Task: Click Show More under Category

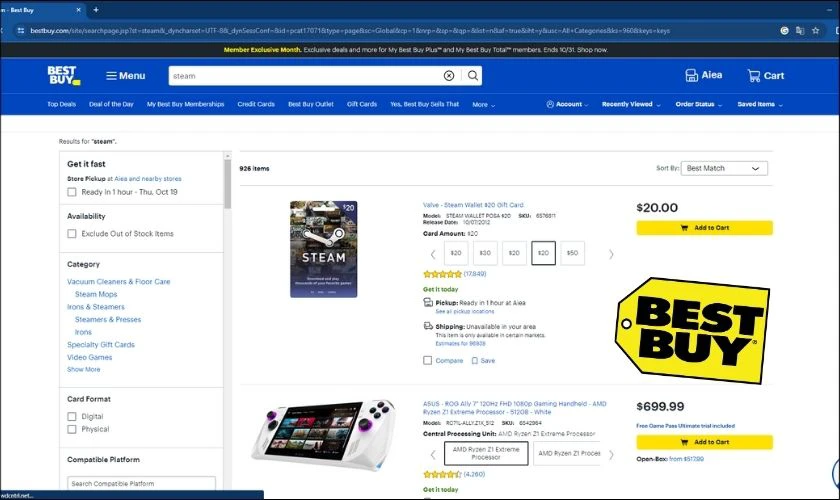Action: (84, 369)
